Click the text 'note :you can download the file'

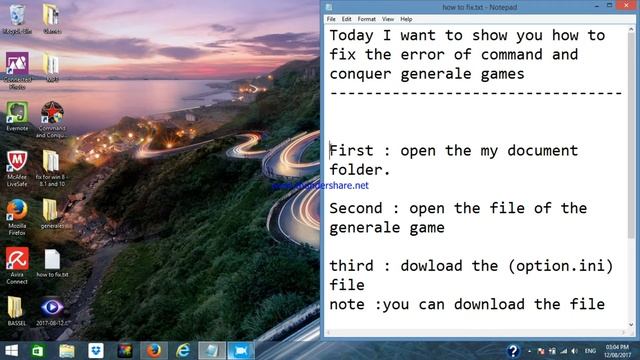[x=467, y=304]
